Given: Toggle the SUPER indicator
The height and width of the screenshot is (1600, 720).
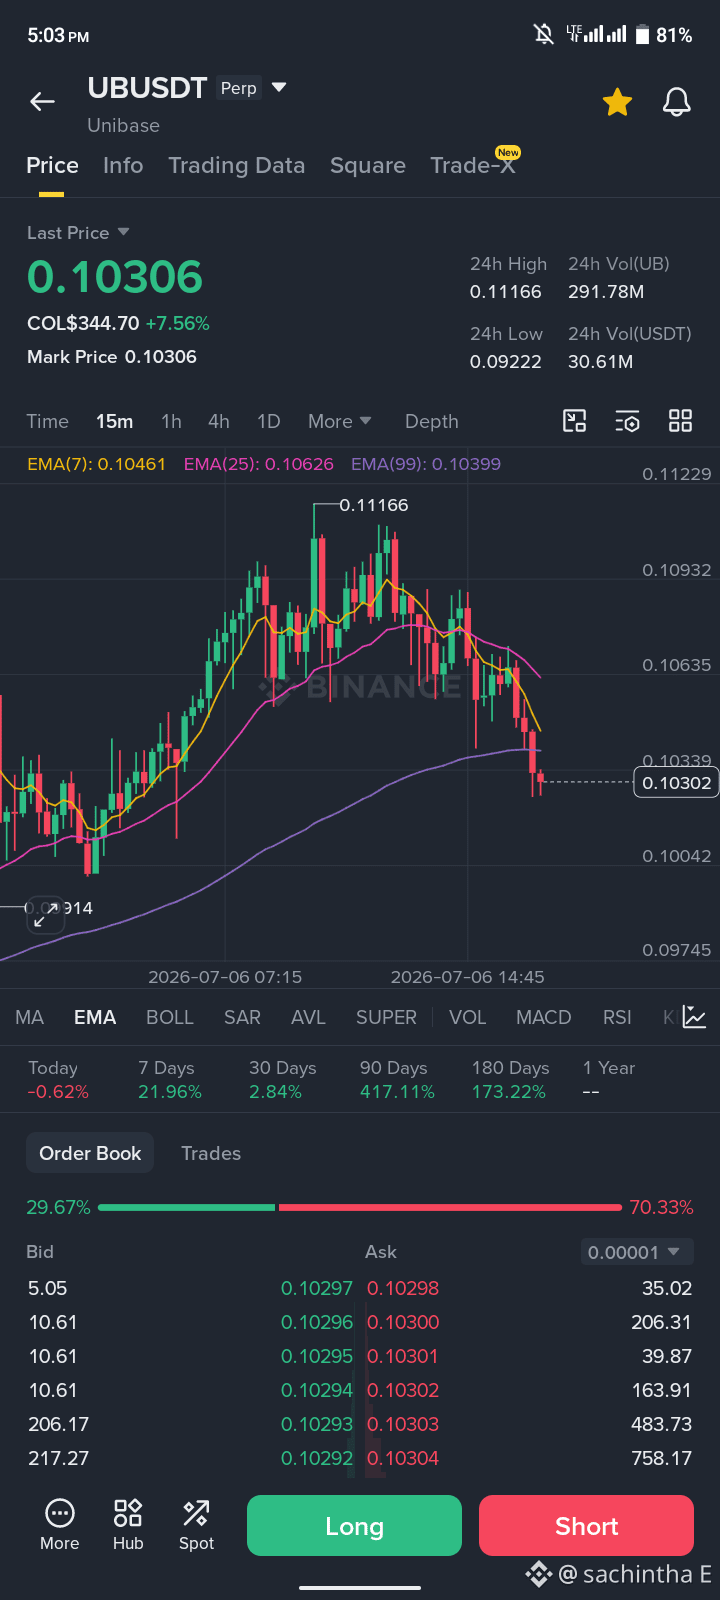Looking at the screenshot, I should [x=386, y=1017].
